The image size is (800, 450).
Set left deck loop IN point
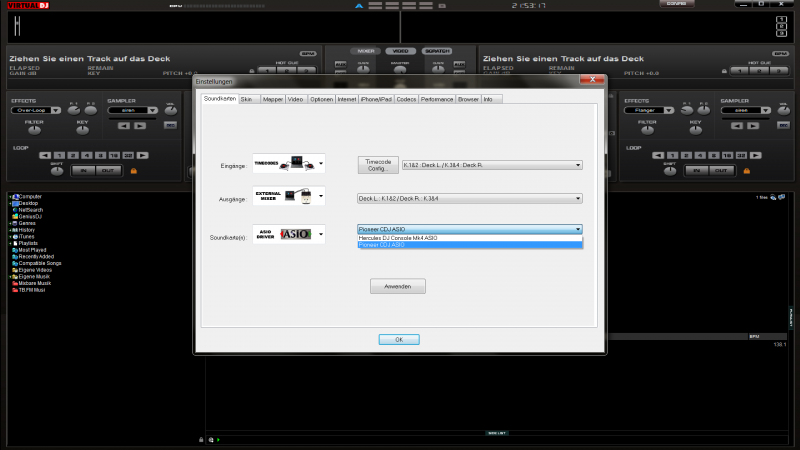pos(83,170)
